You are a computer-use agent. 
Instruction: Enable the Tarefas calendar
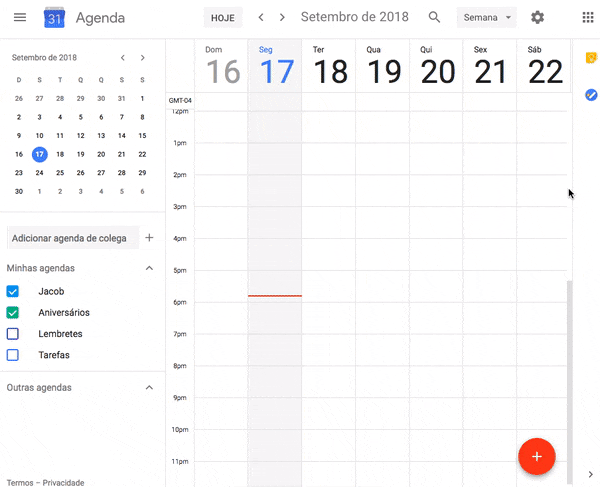13,355
